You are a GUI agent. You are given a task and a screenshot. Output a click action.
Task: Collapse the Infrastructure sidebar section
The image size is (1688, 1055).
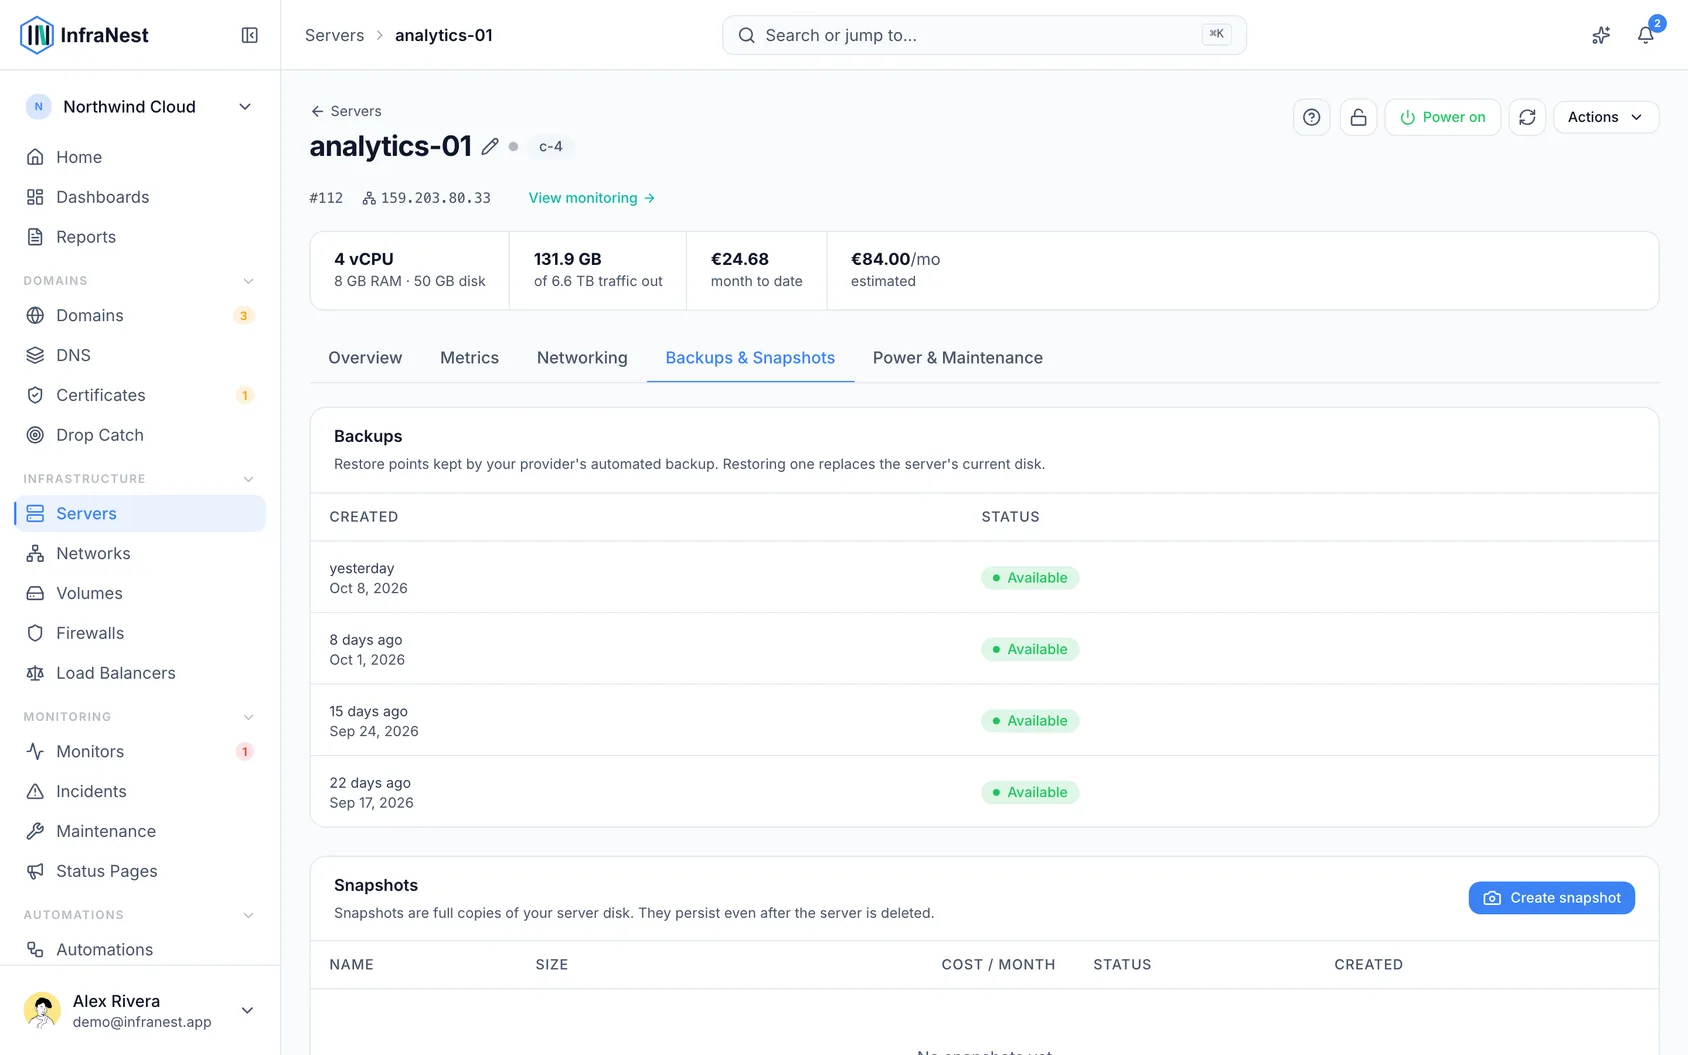click(x=249, y=479)
